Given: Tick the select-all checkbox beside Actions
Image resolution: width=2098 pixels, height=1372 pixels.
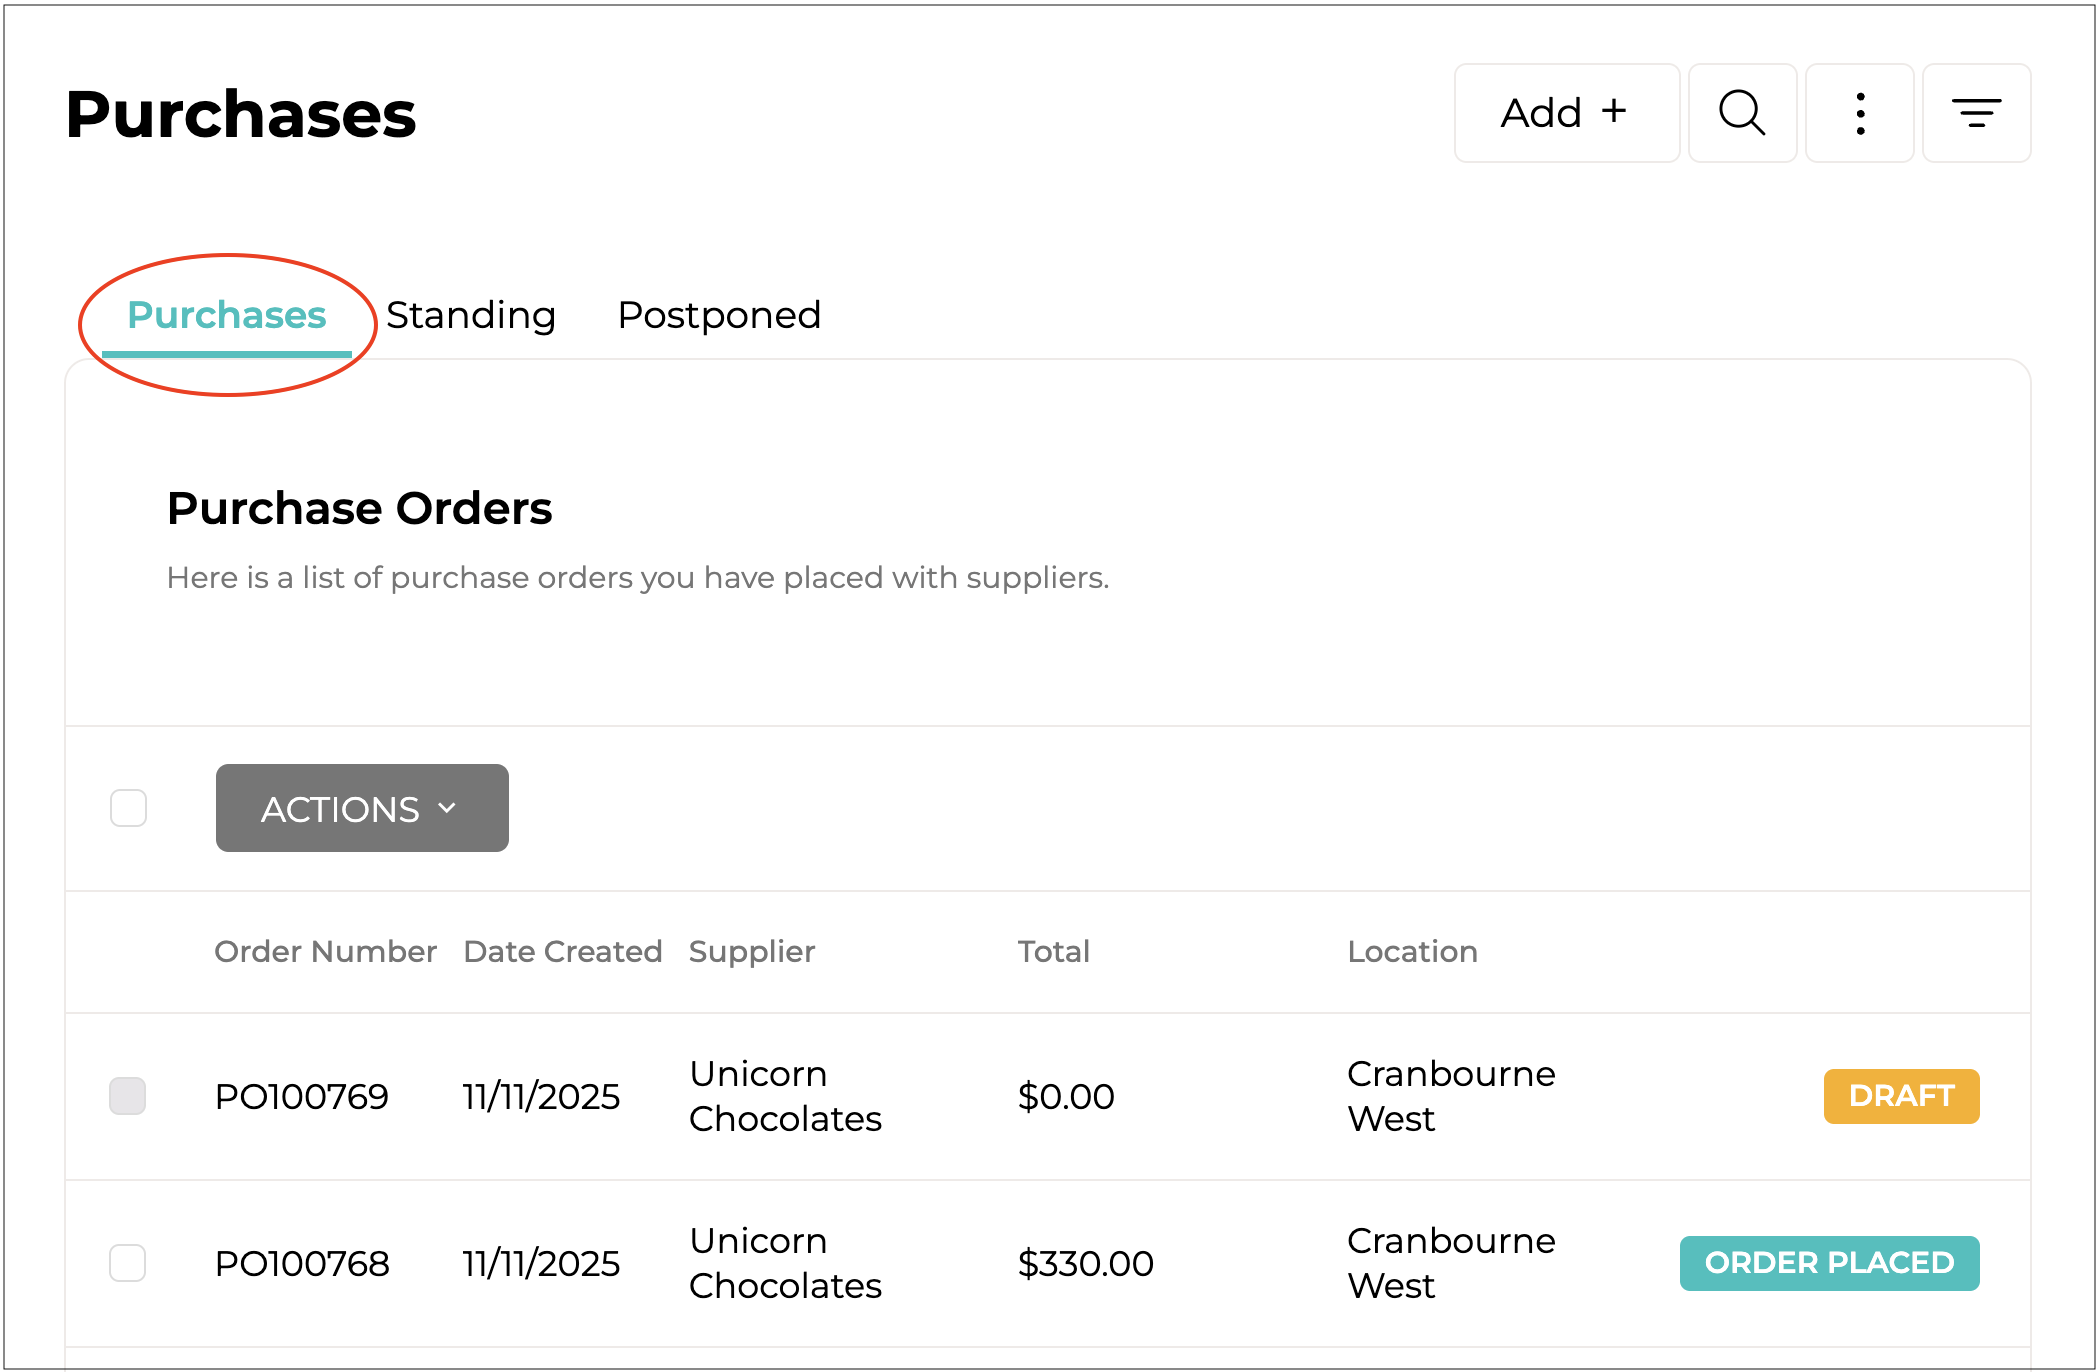Looking at the screenshot, I should click(x=128, y=808).
